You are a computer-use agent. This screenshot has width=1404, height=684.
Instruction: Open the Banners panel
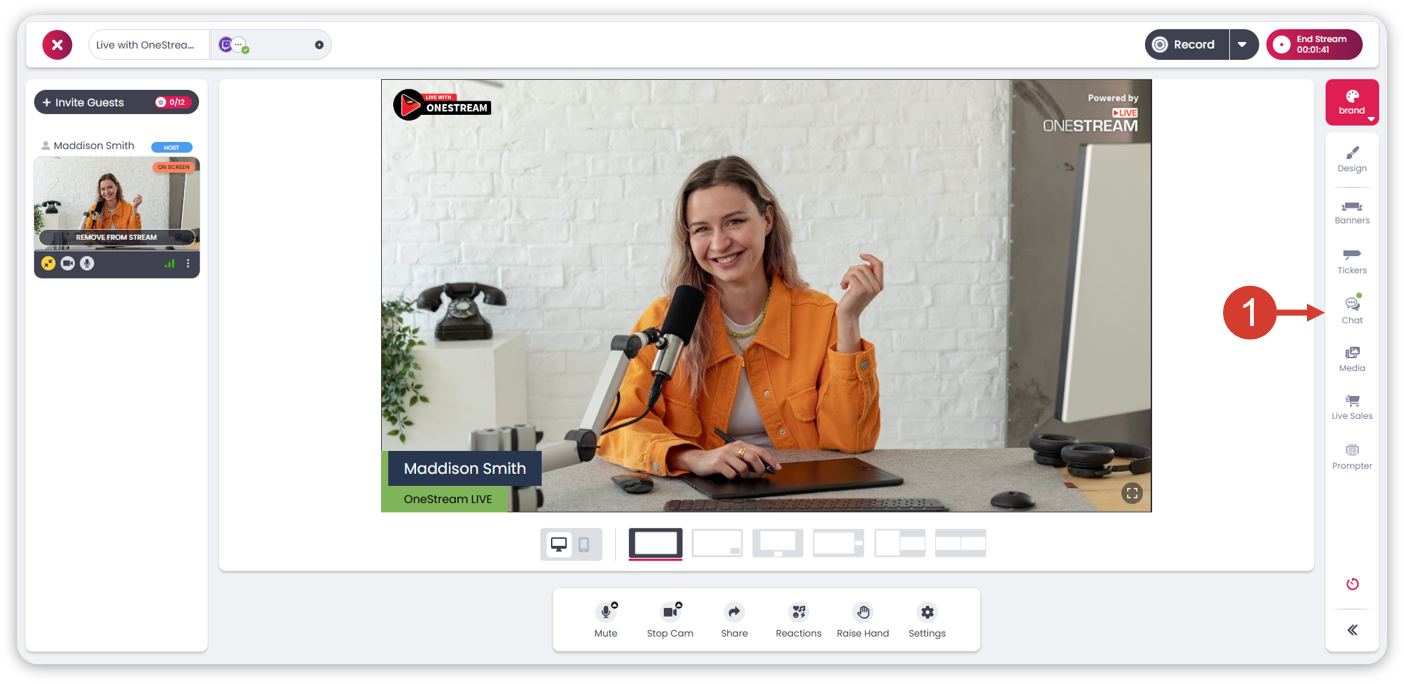click(x=1352, y=211)
